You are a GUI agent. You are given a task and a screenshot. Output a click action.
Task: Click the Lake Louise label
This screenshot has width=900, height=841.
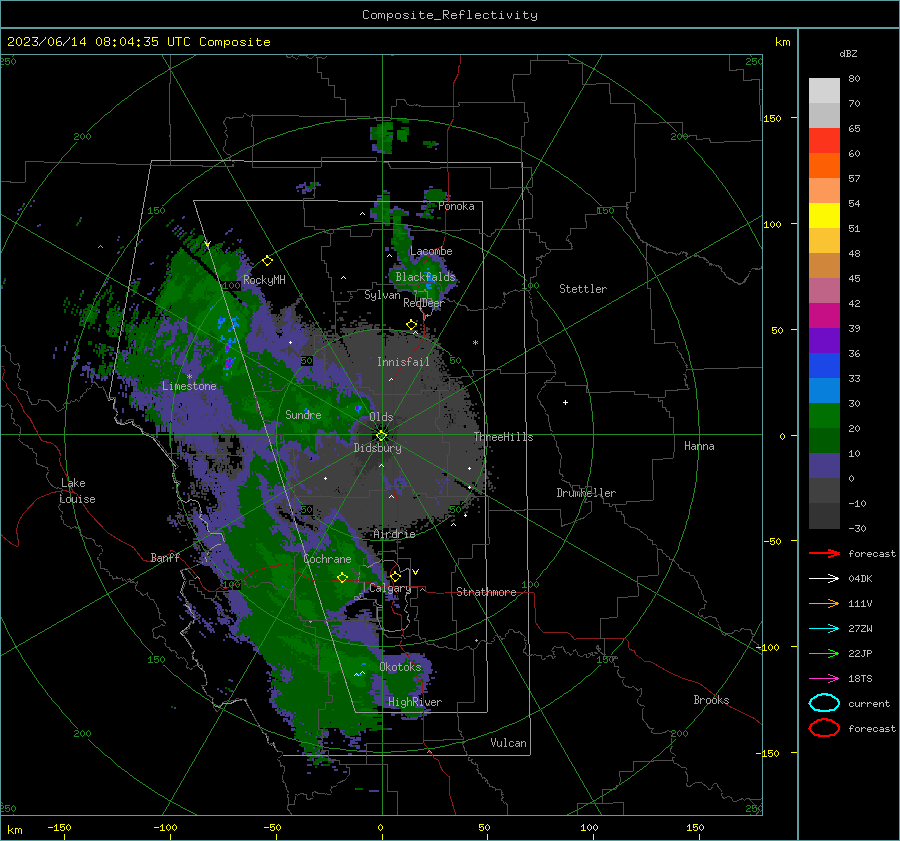click(x=77, y=491)
